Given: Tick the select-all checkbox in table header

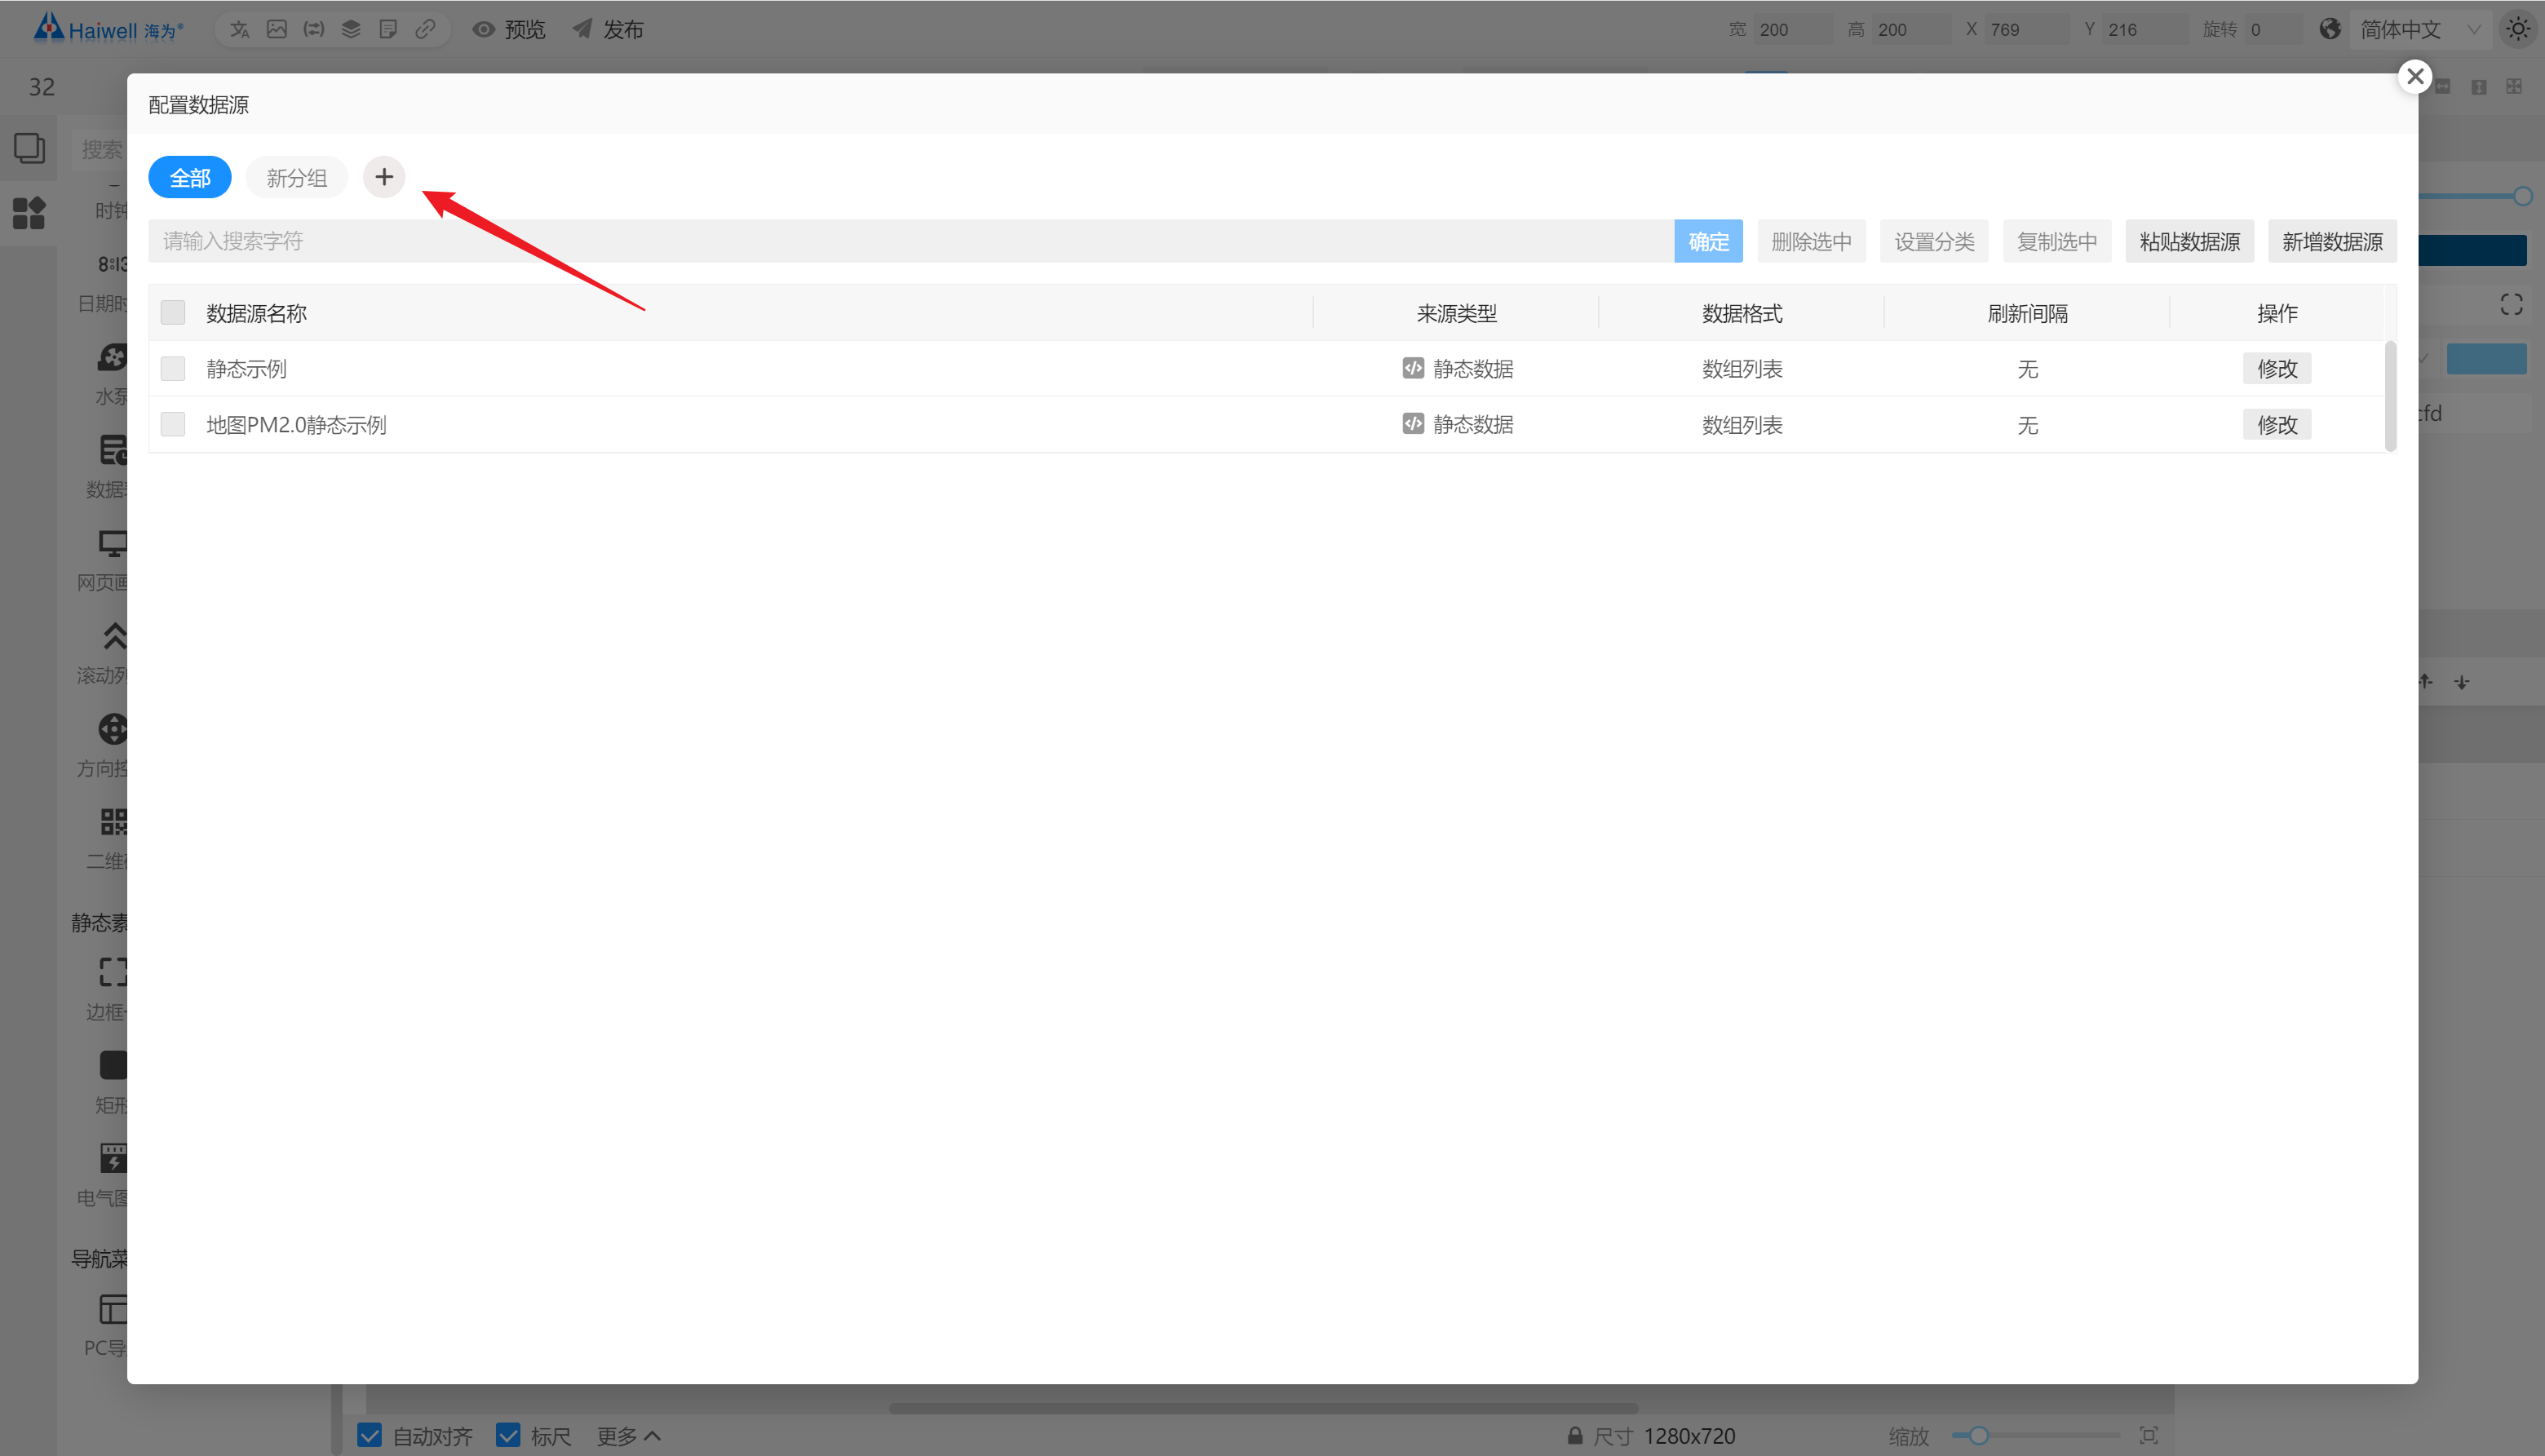Looking at the screenshot, I should tap(173, 313).
